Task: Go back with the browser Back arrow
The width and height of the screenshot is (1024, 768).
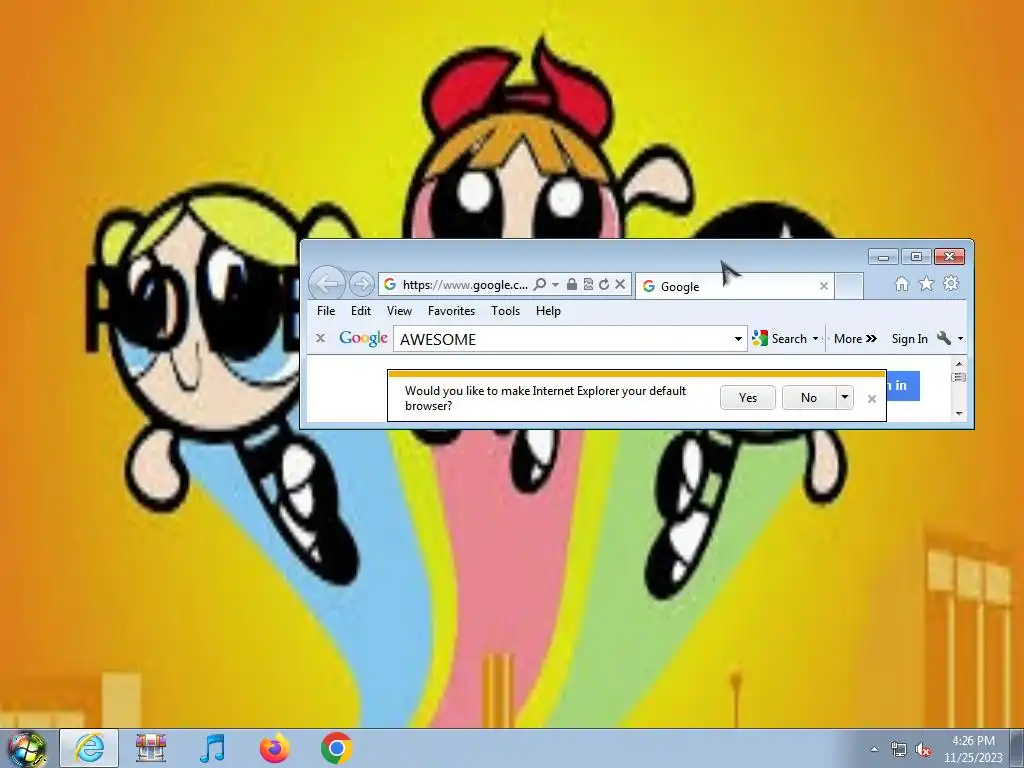Action: pyautogui.click(x=327, y=283)
